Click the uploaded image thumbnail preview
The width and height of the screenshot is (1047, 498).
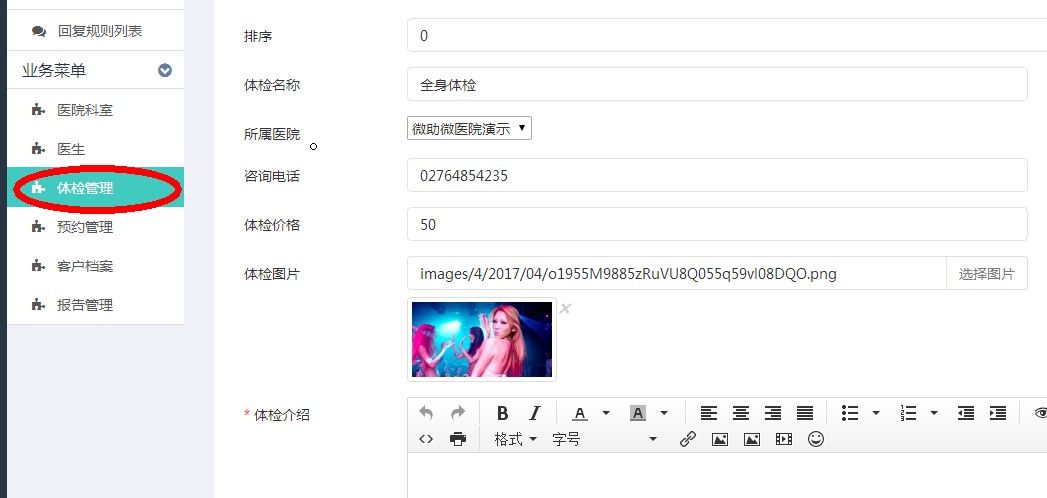click(x=481, y=339)
